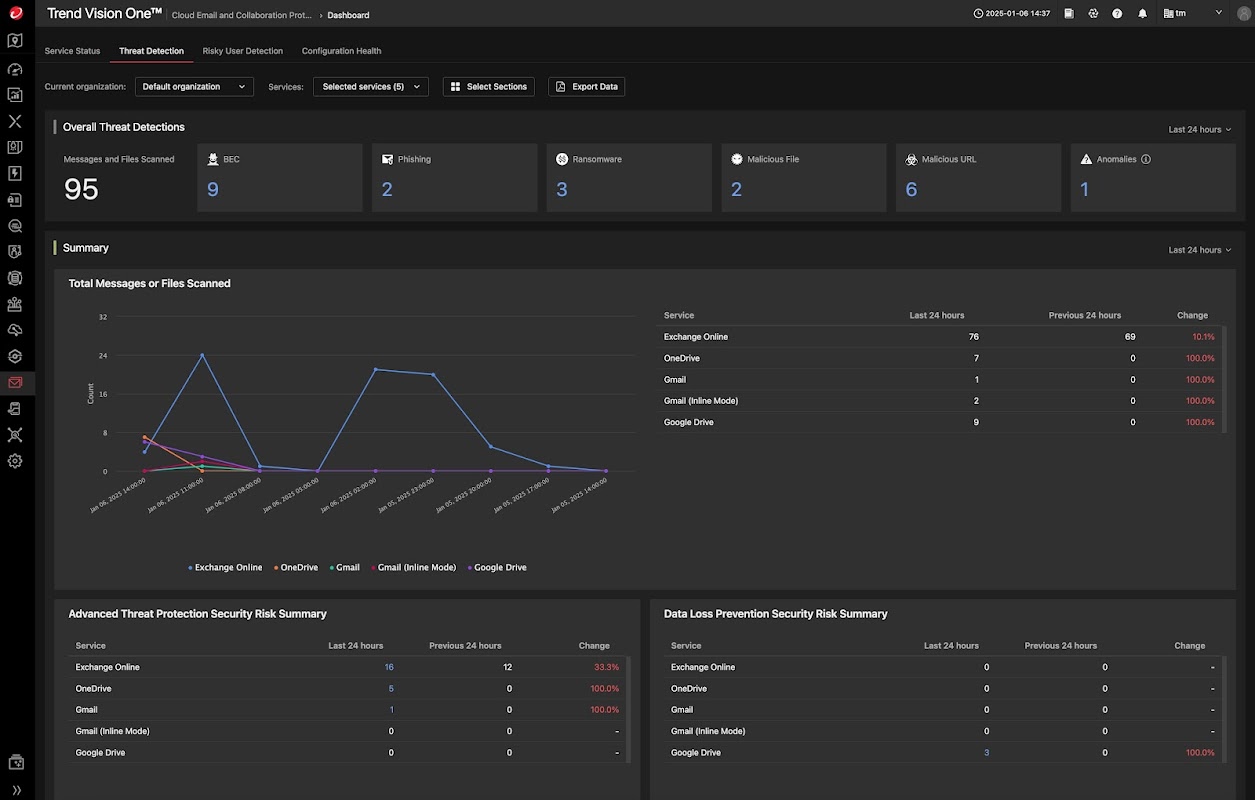
Task: Click the Select Sections button
Action: pyautogui.click(x=488, y=87)
